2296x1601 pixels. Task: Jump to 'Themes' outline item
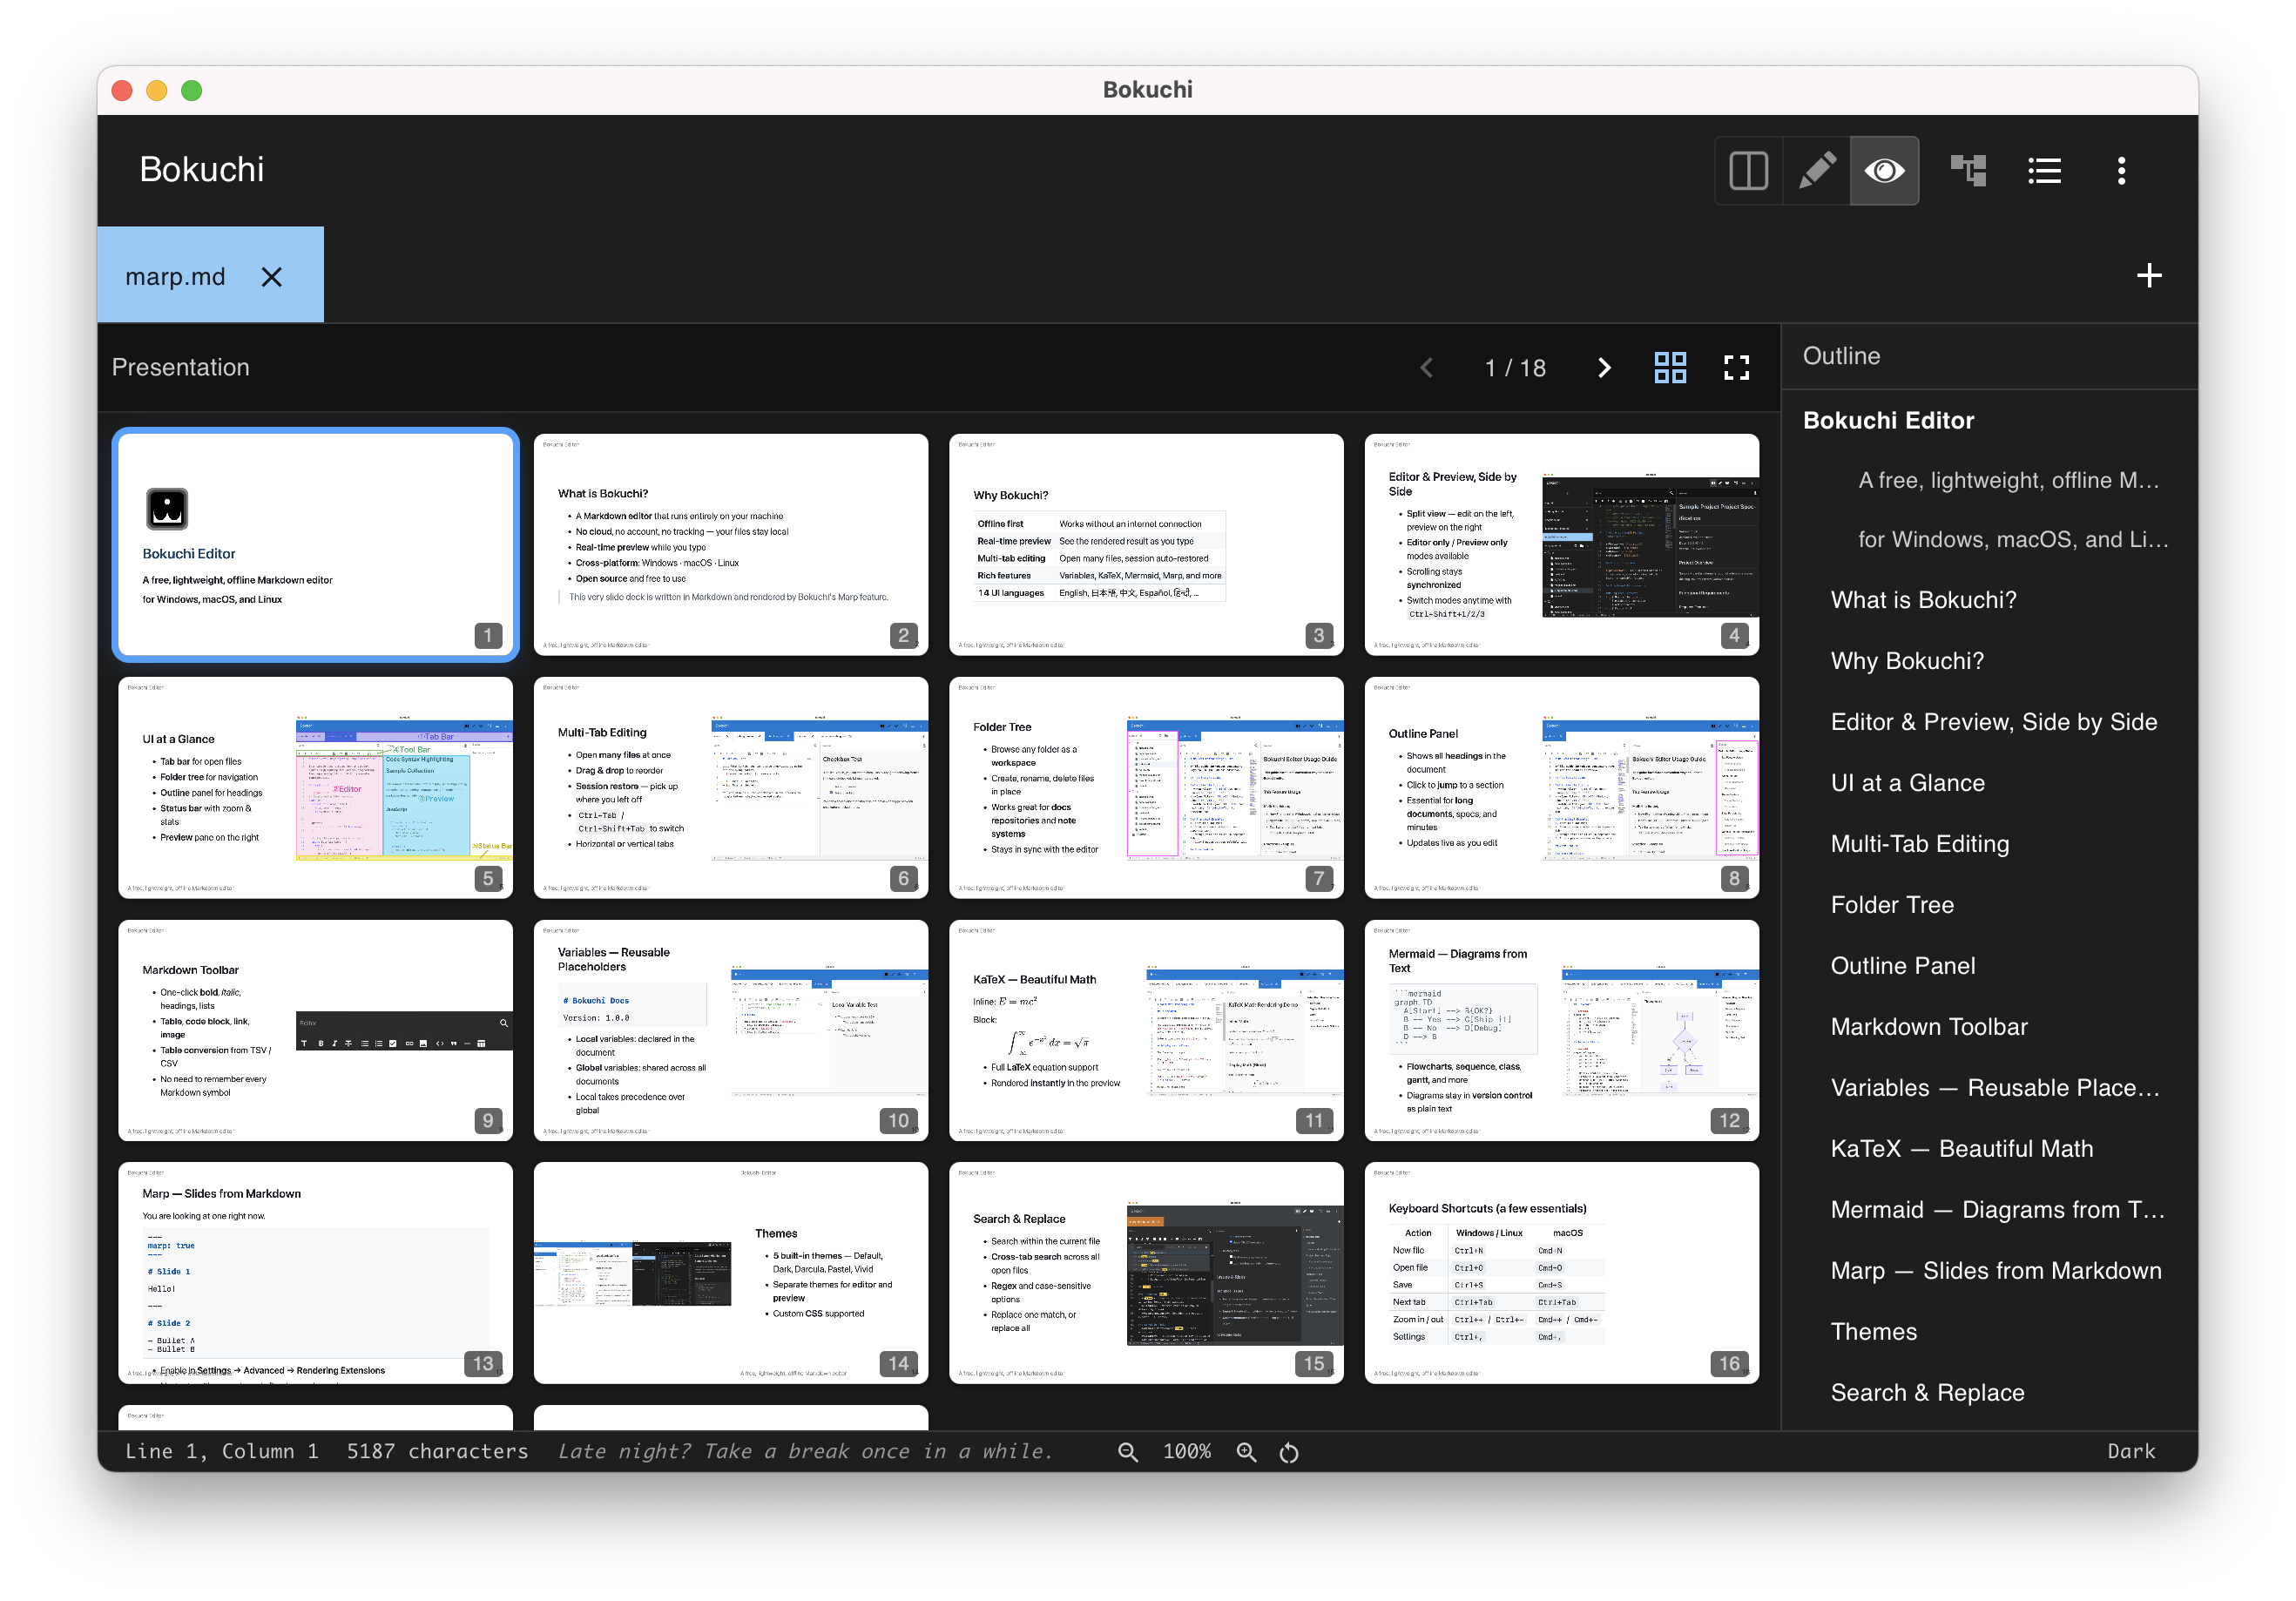click(1873, 1332)
